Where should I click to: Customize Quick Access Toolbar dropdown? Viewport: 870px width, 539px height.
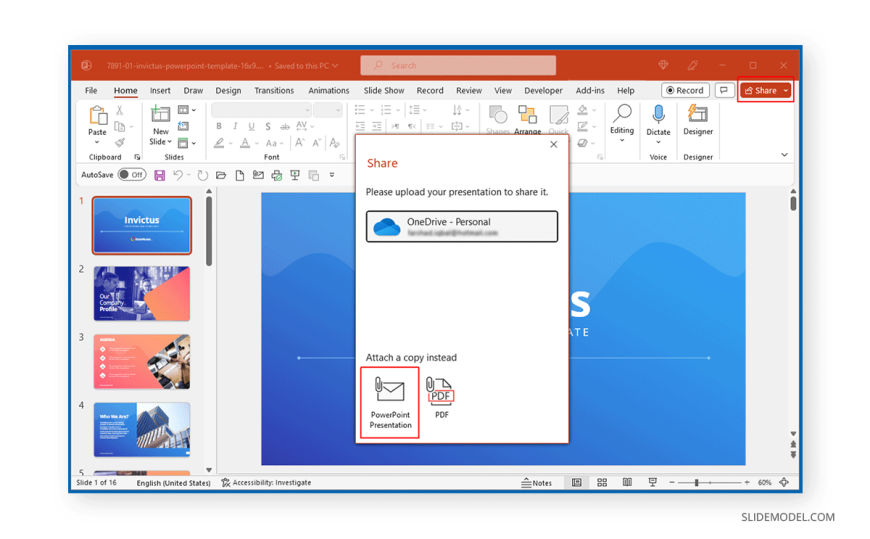332,175
